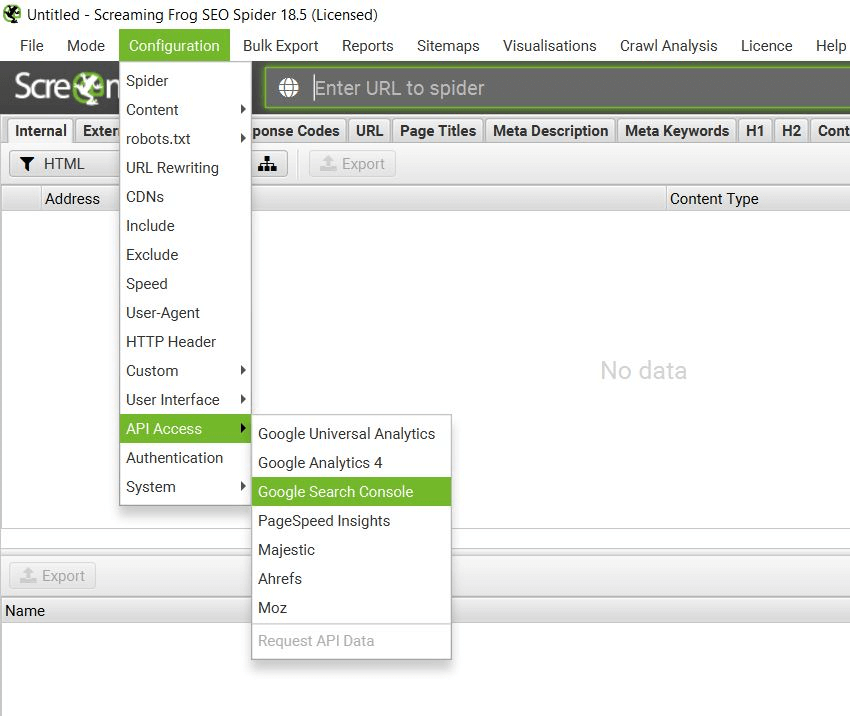850x716 pixels.
Task: Click the funnel filter icon beside HTML
Action: (27, 164)
